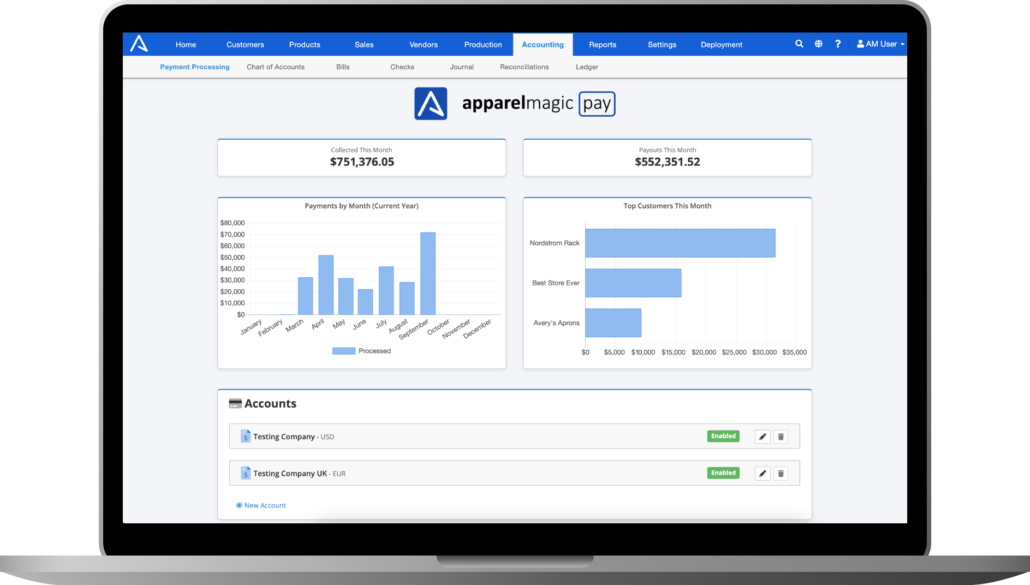Click the $80,000 y-axis label

coord(233,223)
